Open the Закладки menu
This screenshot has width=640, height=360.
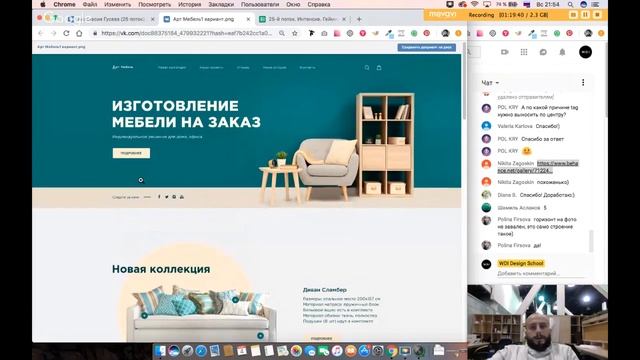(x=221, y=4)
